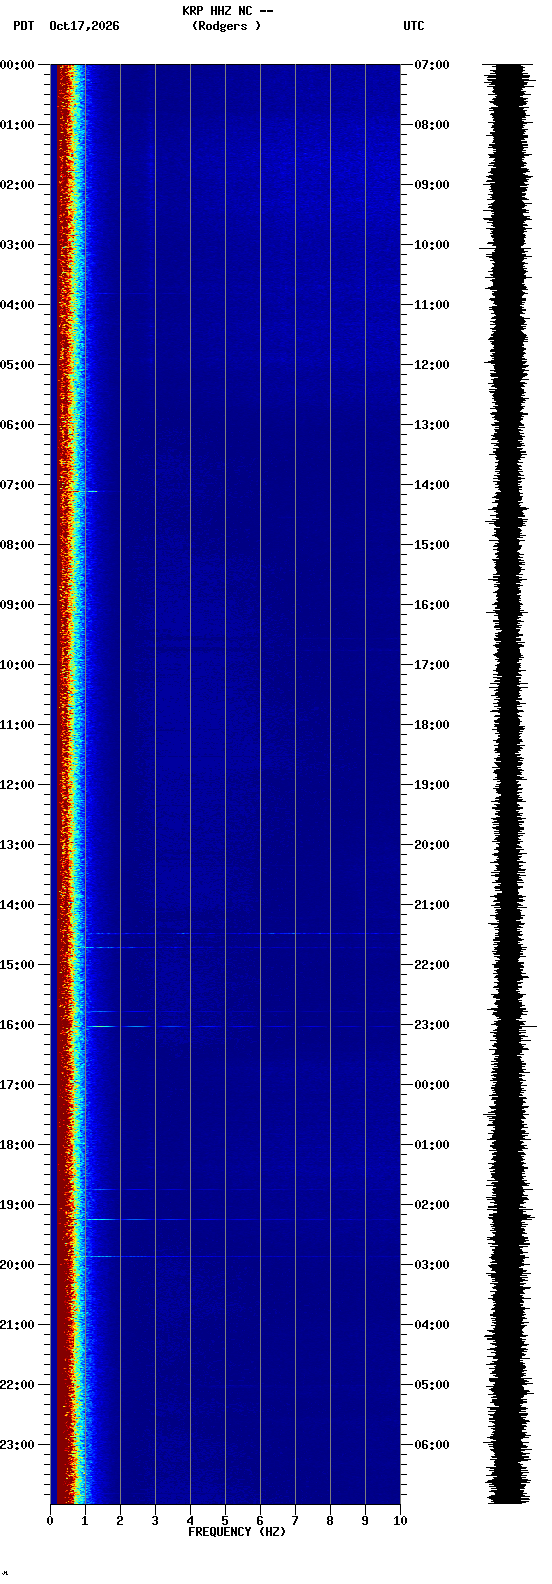Click the 12:00 PDT time label
Viewport: 552px width, 1584px height.
pyautogui.click(x=17, y=785)
